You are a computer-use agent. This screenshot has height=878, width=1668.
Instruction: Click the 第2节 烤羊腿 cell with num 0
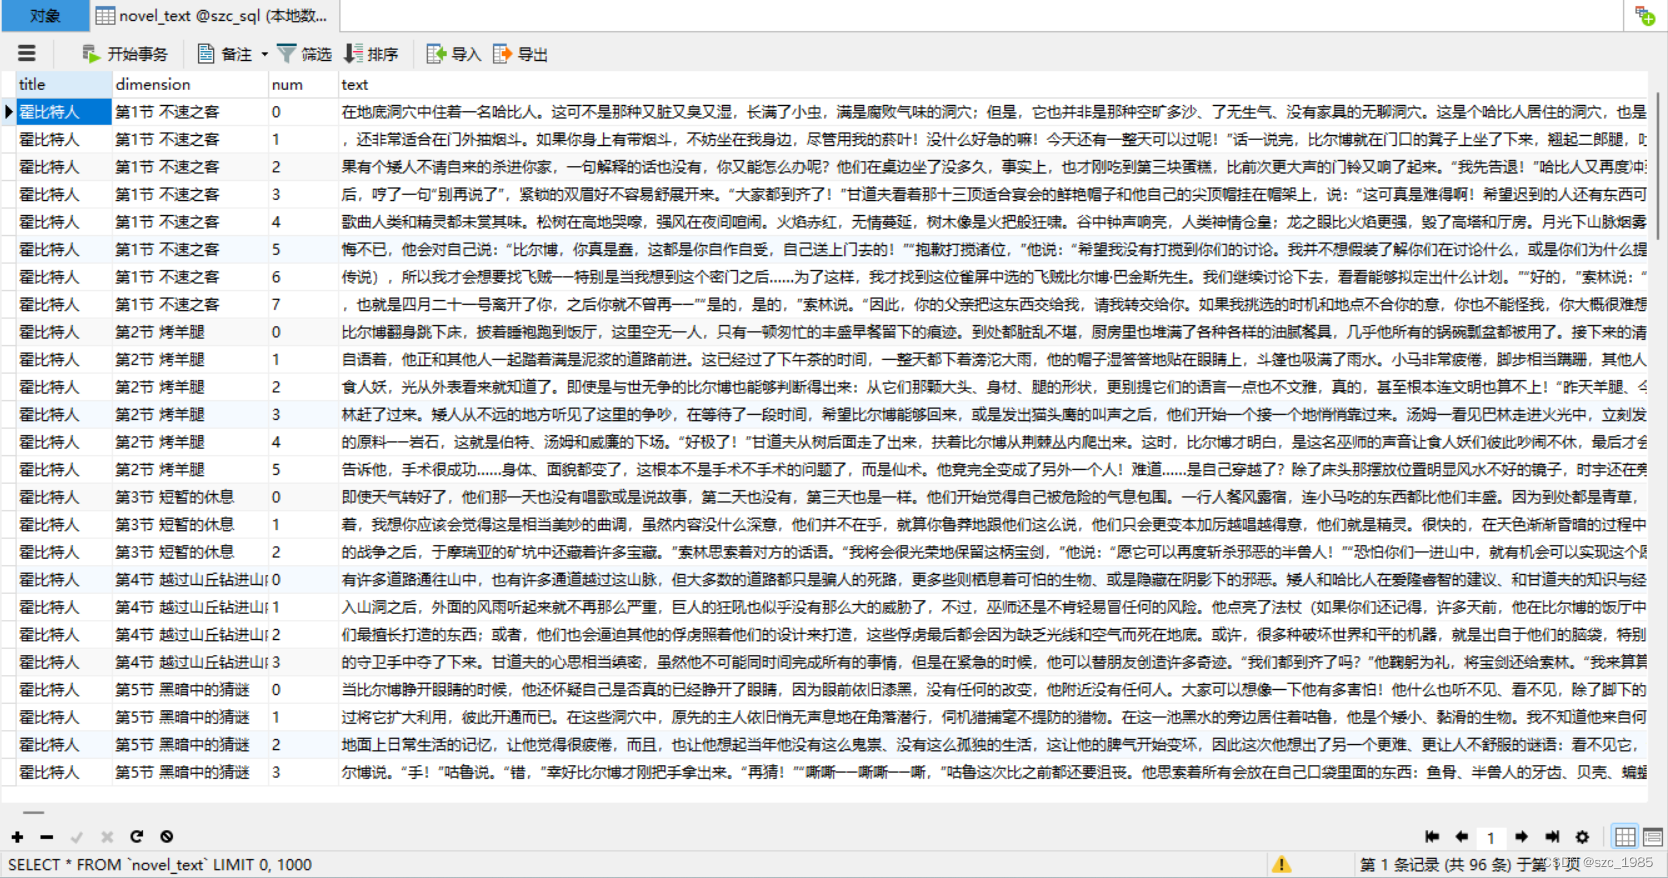(190, 332)
